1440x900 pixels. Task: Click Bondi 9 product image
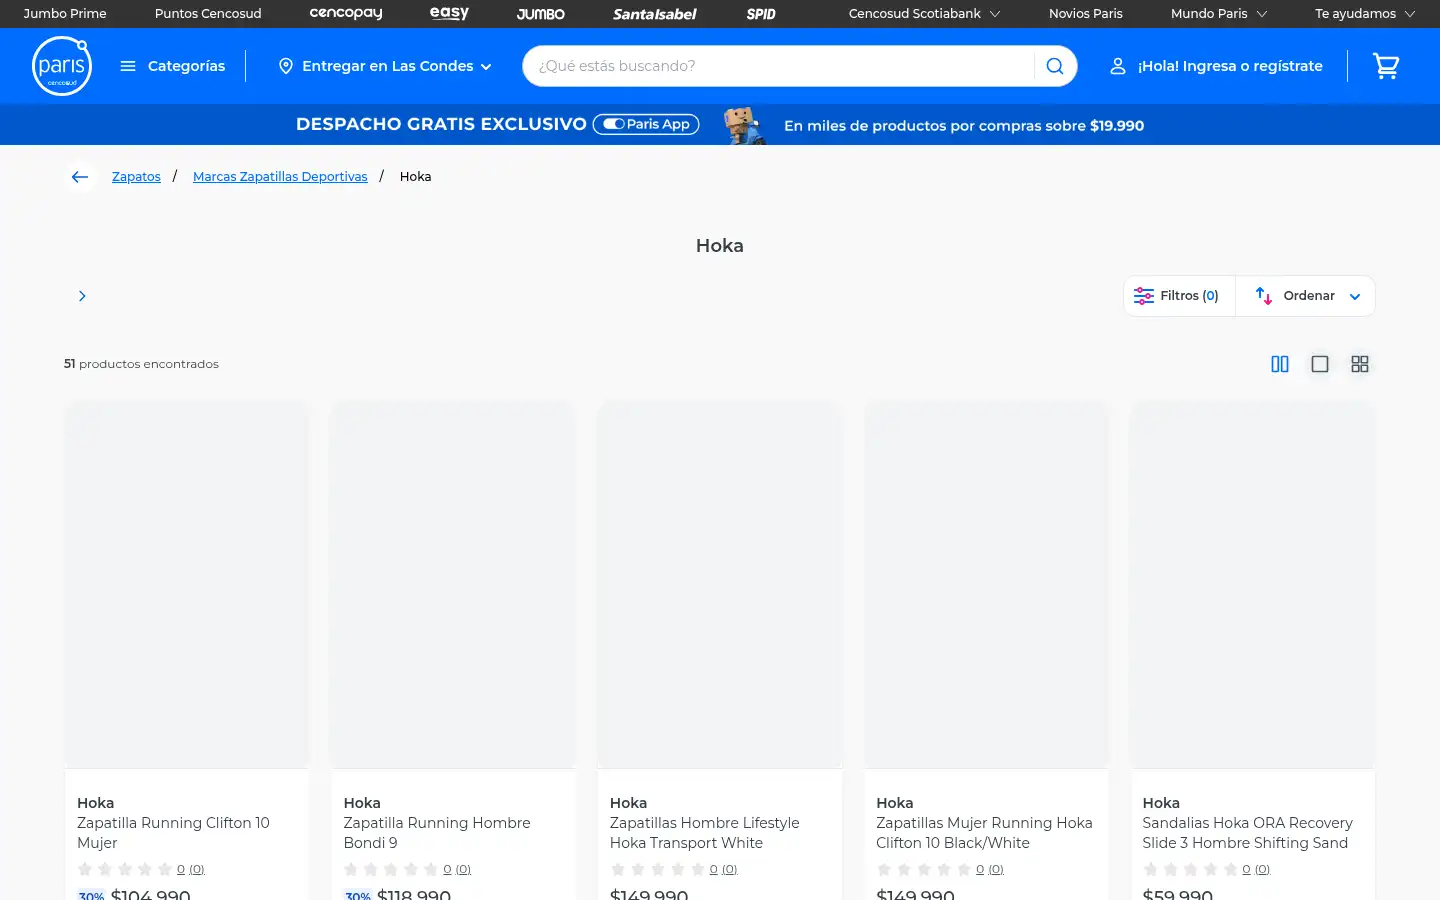[453, 585]
